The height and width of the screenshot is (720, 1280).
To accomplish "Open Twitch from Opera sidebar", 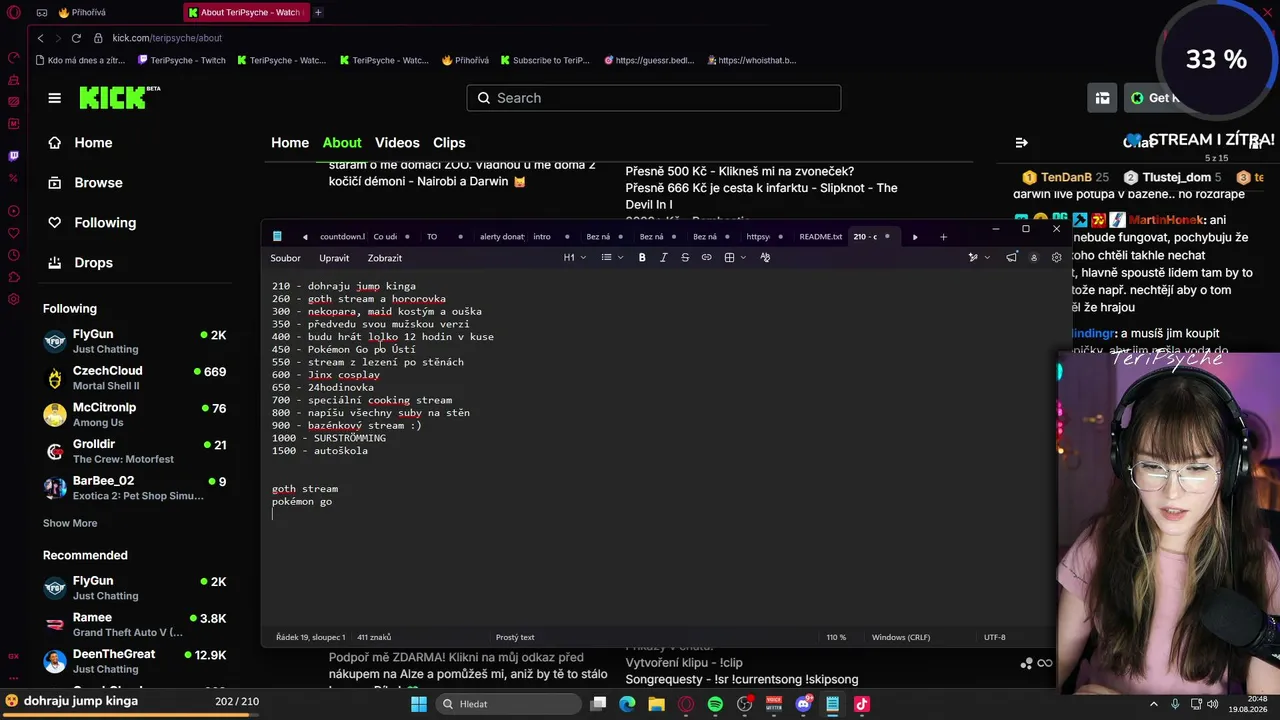I will click(x=13, y=156).
